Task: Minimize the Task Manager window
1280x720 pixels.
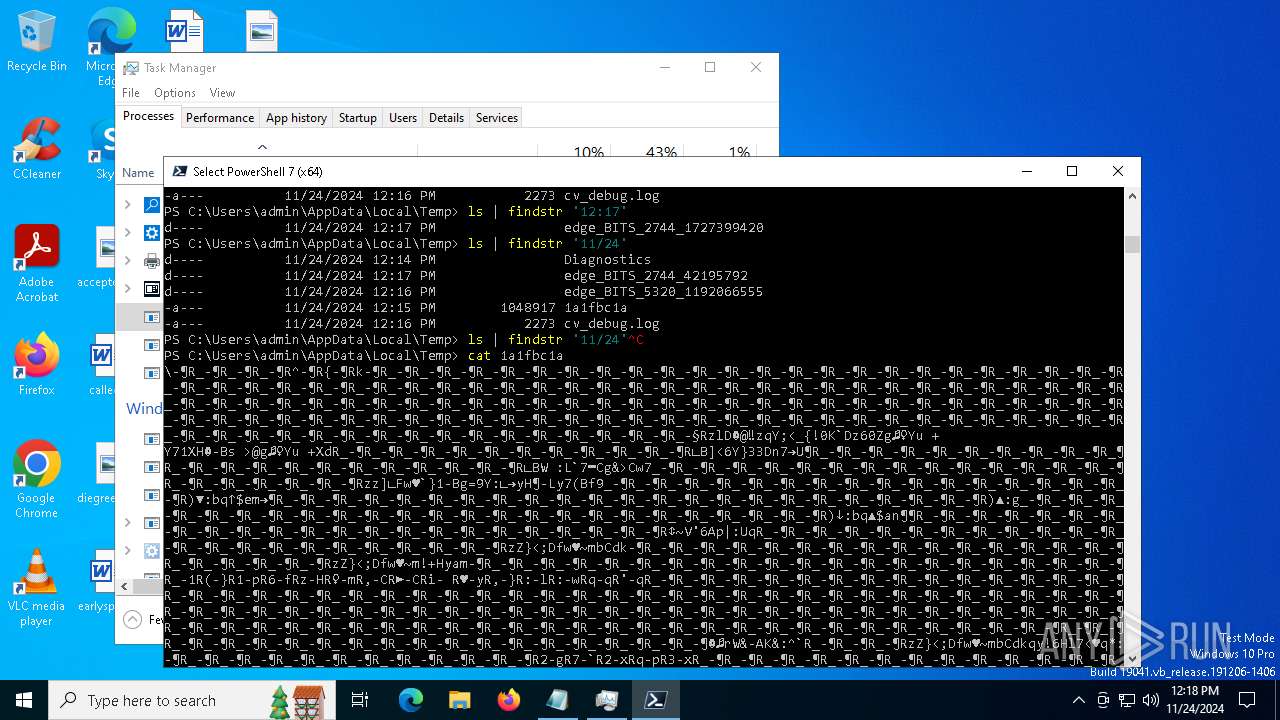Action: [x=664, y=68]
